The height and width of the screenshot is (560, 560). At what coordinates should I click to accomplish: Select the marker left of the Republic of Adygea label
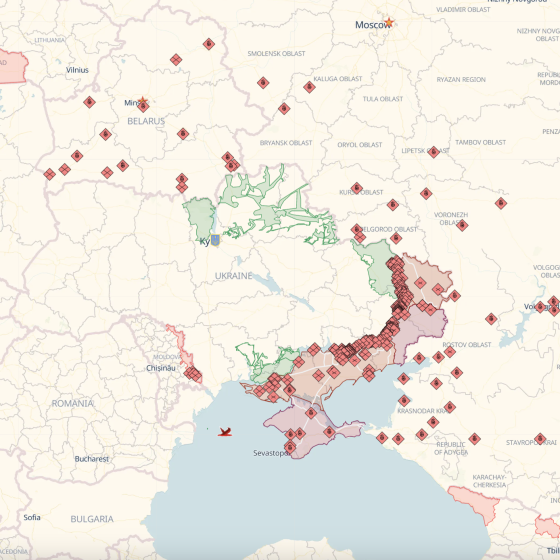pos(422,435)
